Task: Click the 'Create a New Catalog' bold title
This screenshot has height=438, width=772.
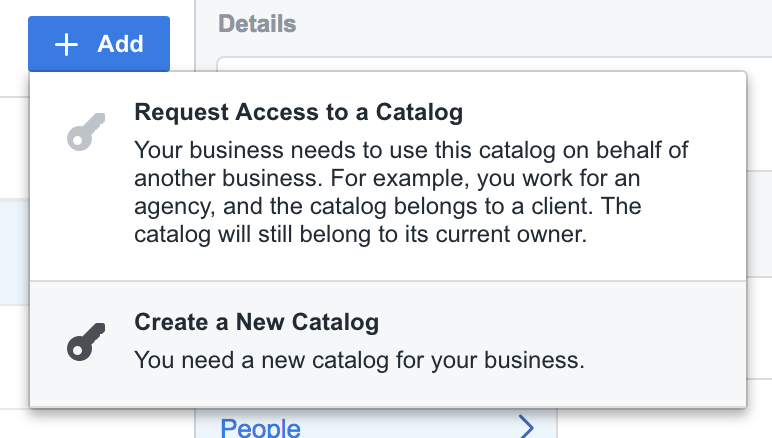Action: [x=257, y=323]
